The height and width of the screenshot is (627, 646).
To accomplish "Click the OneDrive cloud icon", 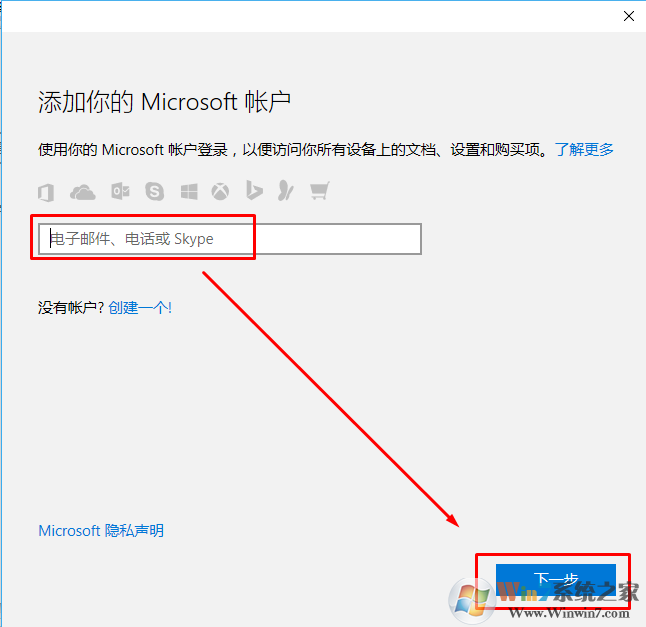I will click(x=83, y=192).
